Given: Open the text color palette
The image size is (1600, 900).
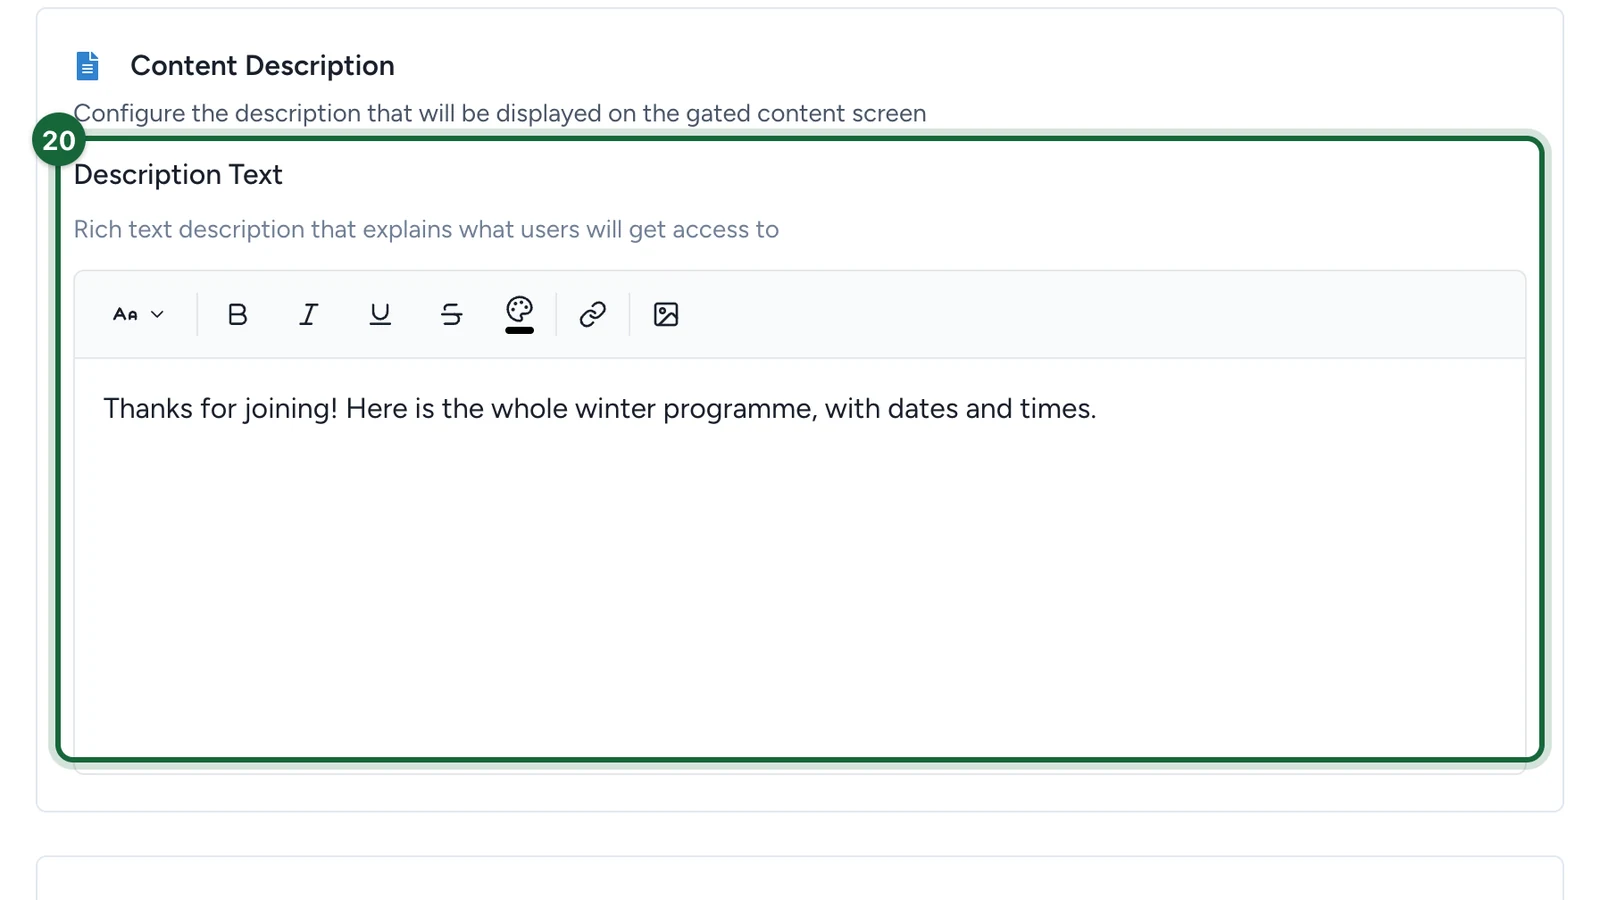Looking at the screenshot, I should coord(520,314).
